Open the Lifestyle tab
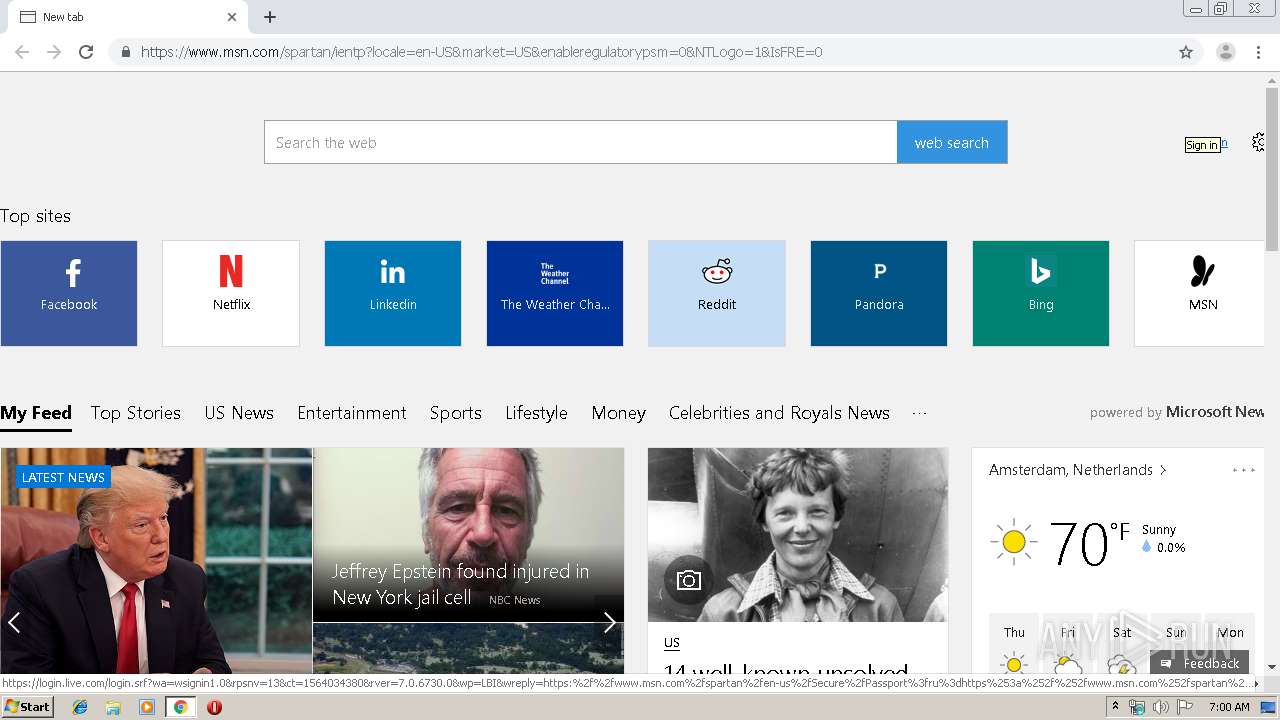 pyautogui.click(x=536, y=413)
